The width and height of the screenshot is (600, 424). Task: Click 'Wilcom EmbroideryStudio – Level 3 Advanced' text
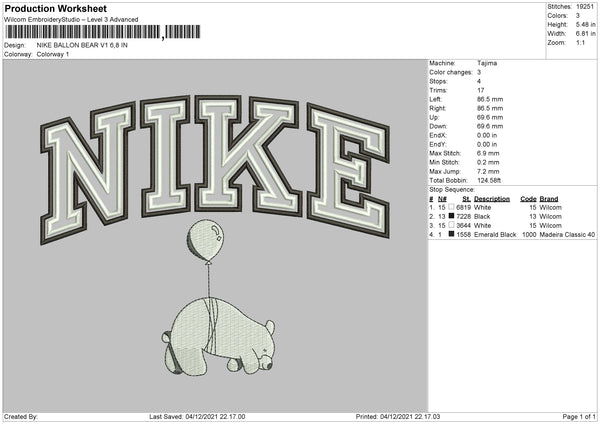tap(71, 20)
